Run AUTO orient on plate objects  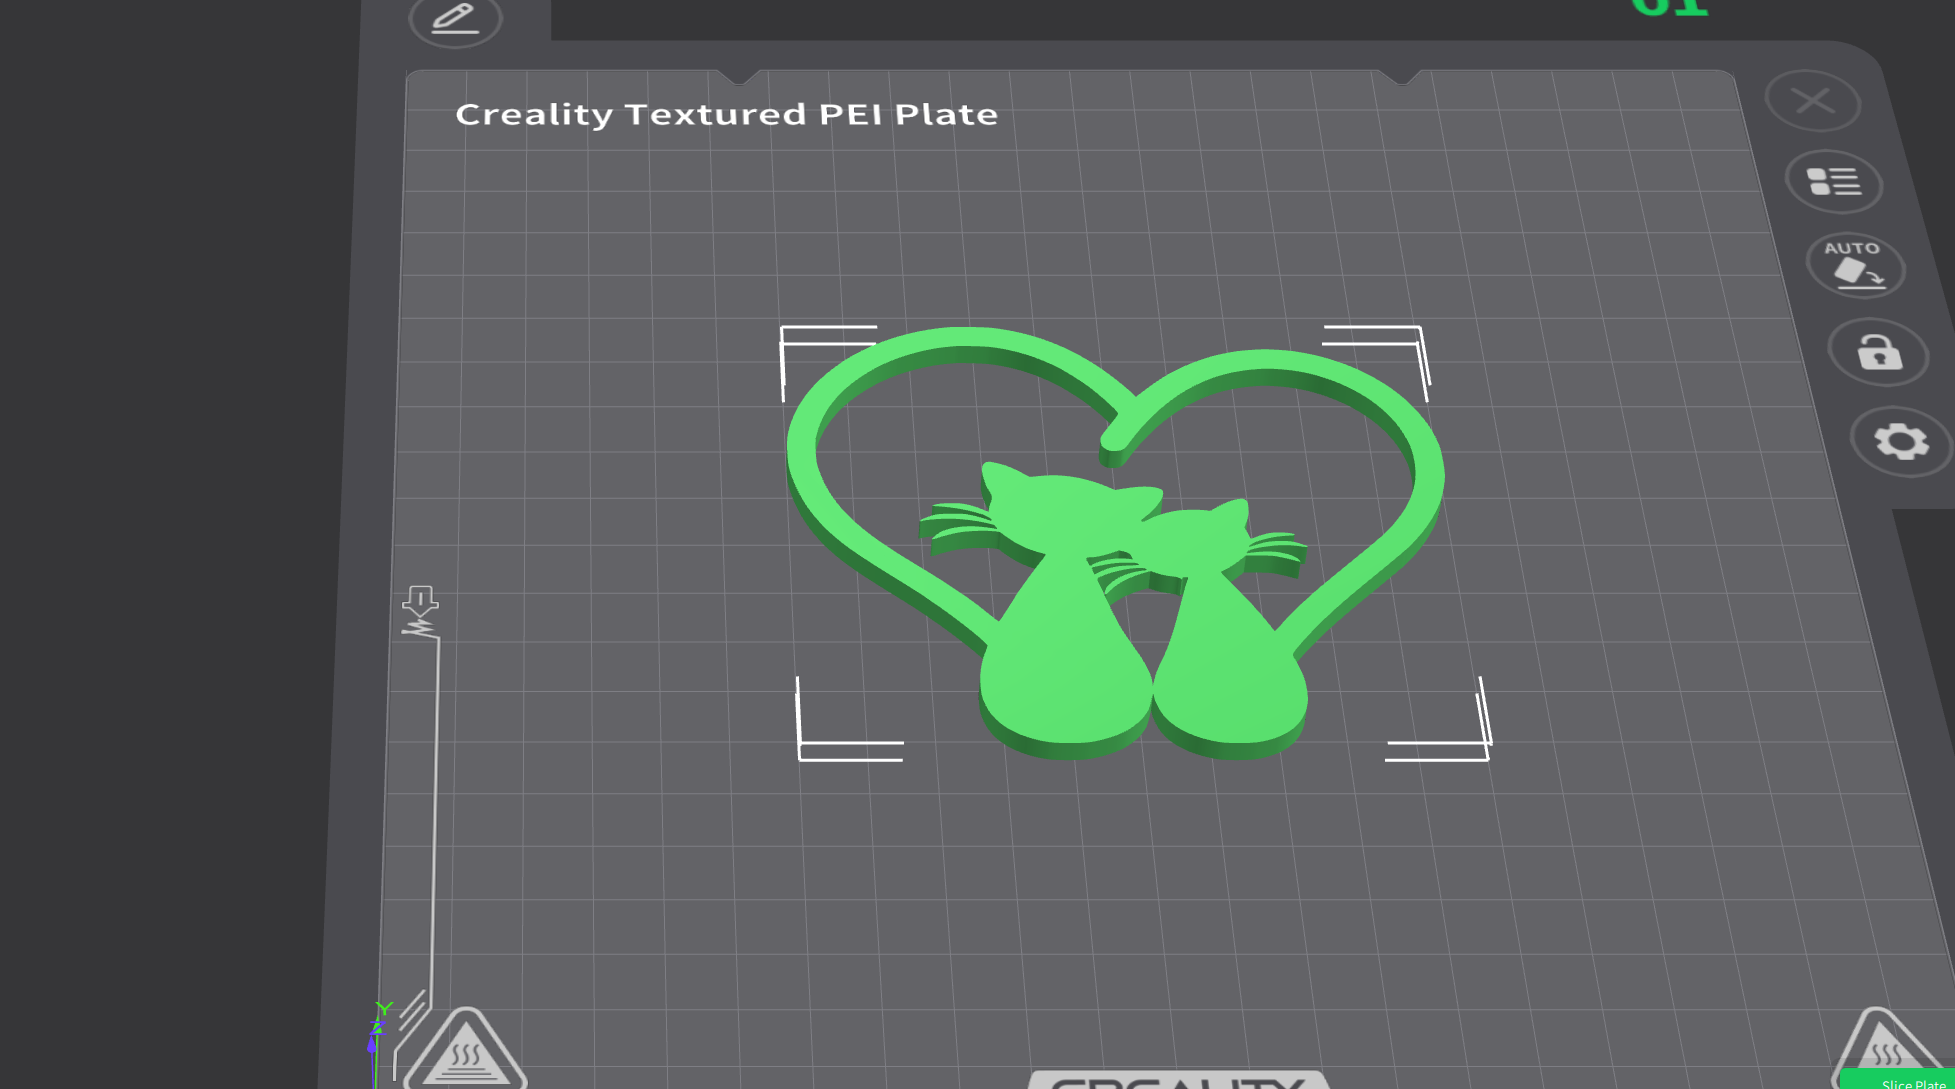(x=1856, y=266)
